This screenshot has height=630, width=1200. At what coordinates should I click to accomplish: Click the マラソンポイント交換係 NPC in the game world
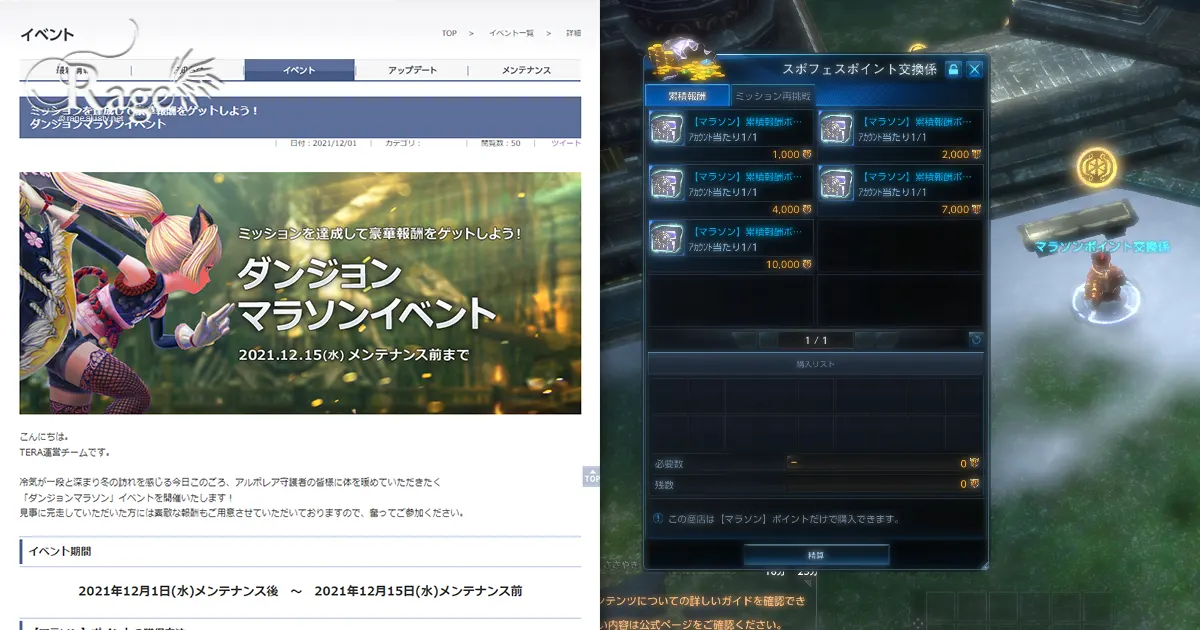(1105, 280)
